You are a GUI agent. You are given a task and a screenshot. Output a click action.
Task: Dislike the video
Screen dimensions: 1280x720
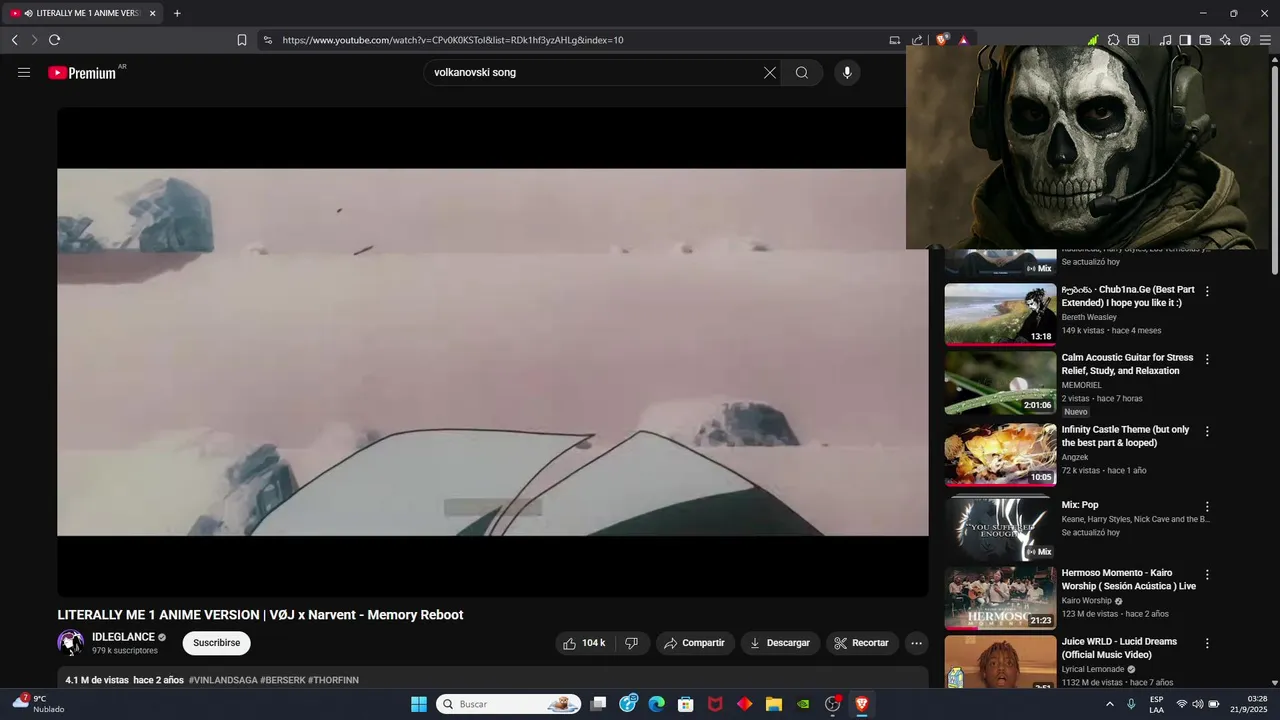click(631, 643)
